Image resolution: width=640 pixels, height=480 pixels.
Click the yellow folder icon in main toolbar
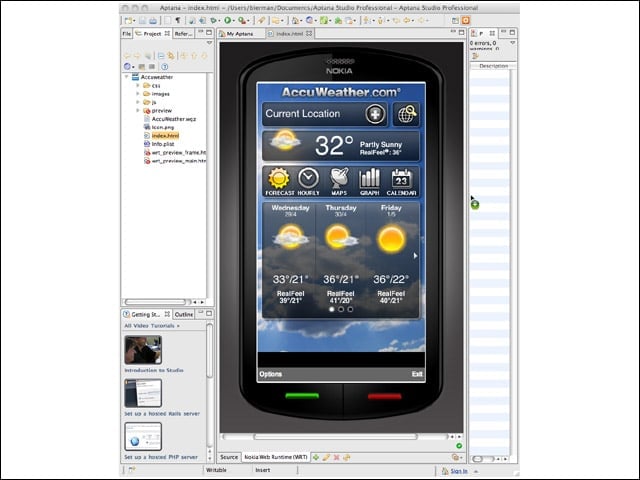point(276,20)
